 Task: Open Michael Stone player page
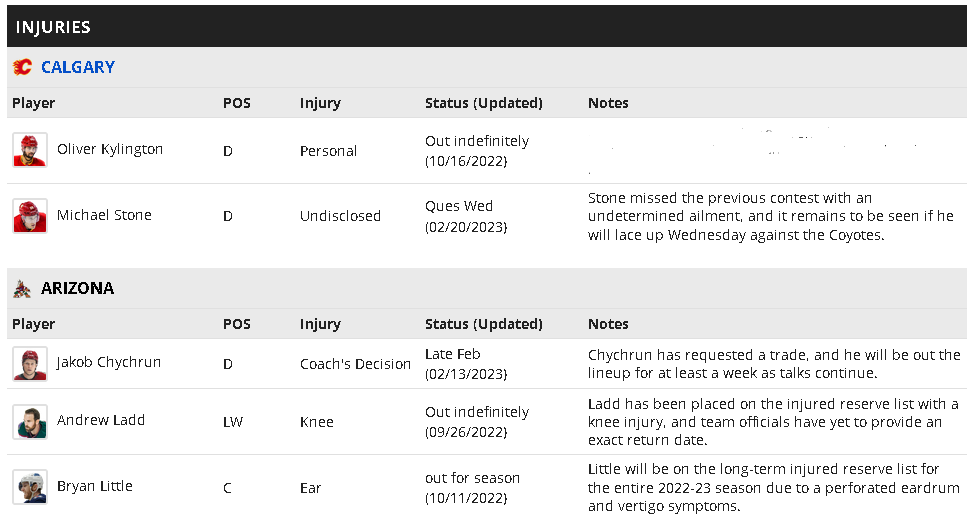click(104, 215)
